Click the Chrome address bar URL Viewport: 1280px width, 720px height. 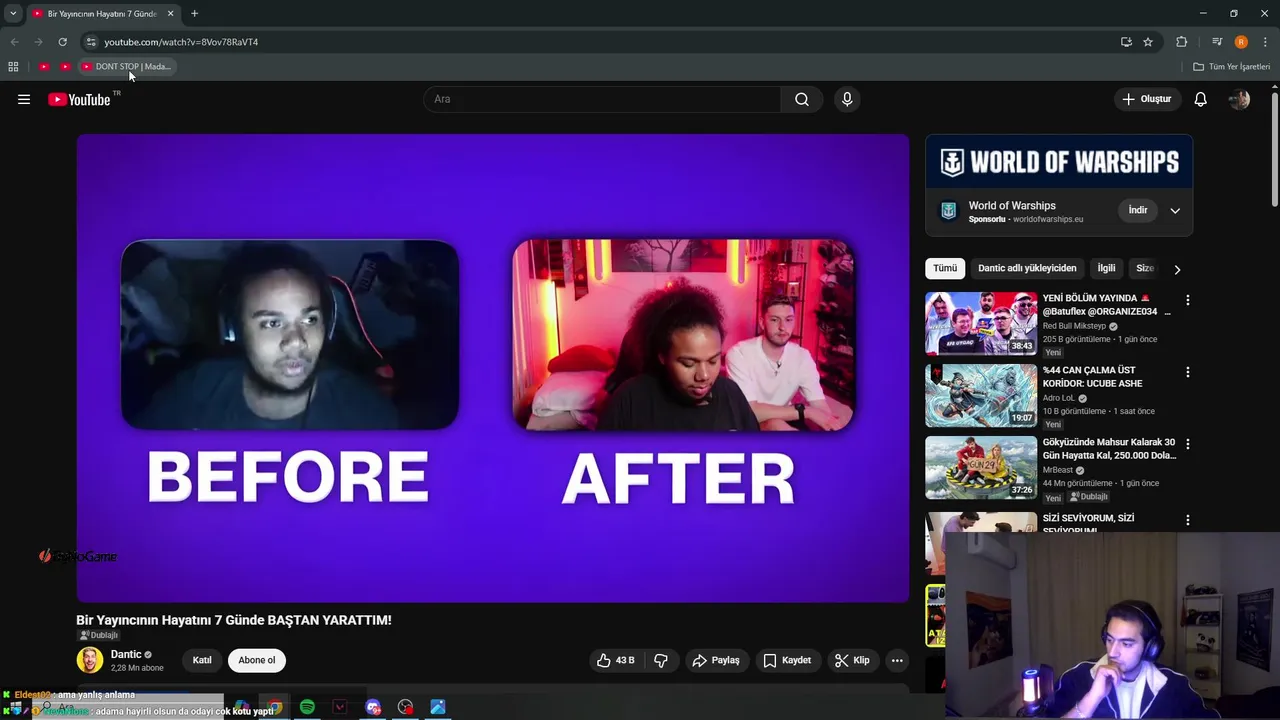click(181, 42)
